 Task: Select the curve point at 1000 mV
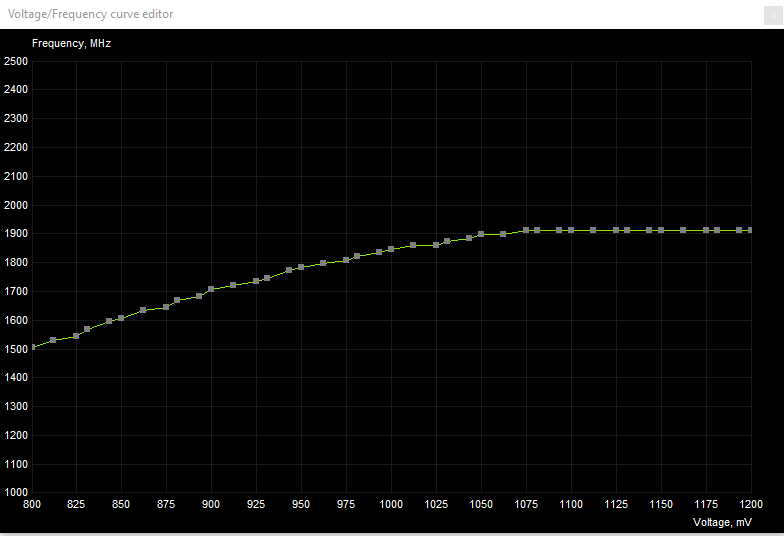click(x=391, y=249)
